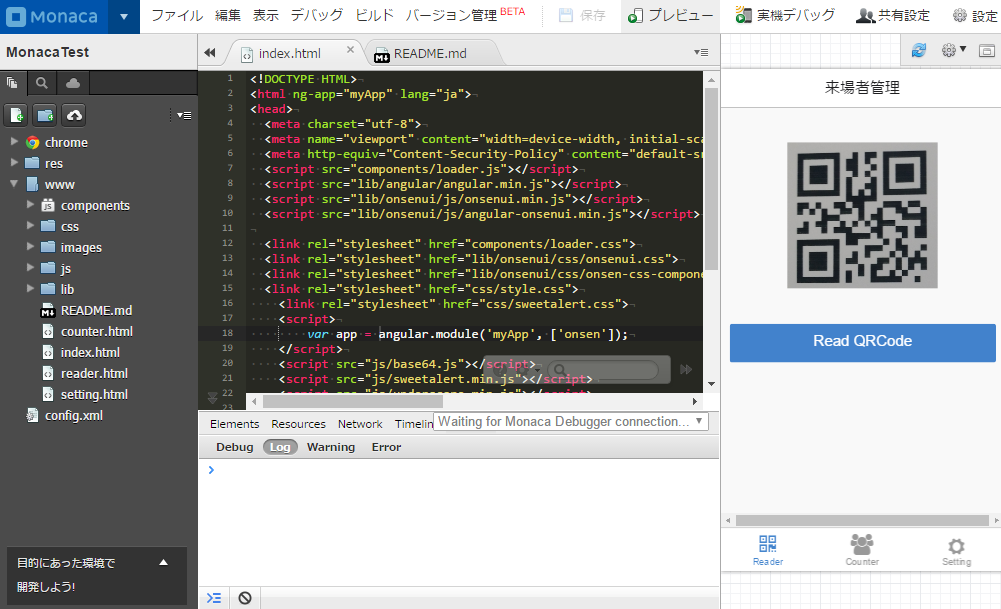
Task: Clear the console log
Action: click(x=244, y=598)
